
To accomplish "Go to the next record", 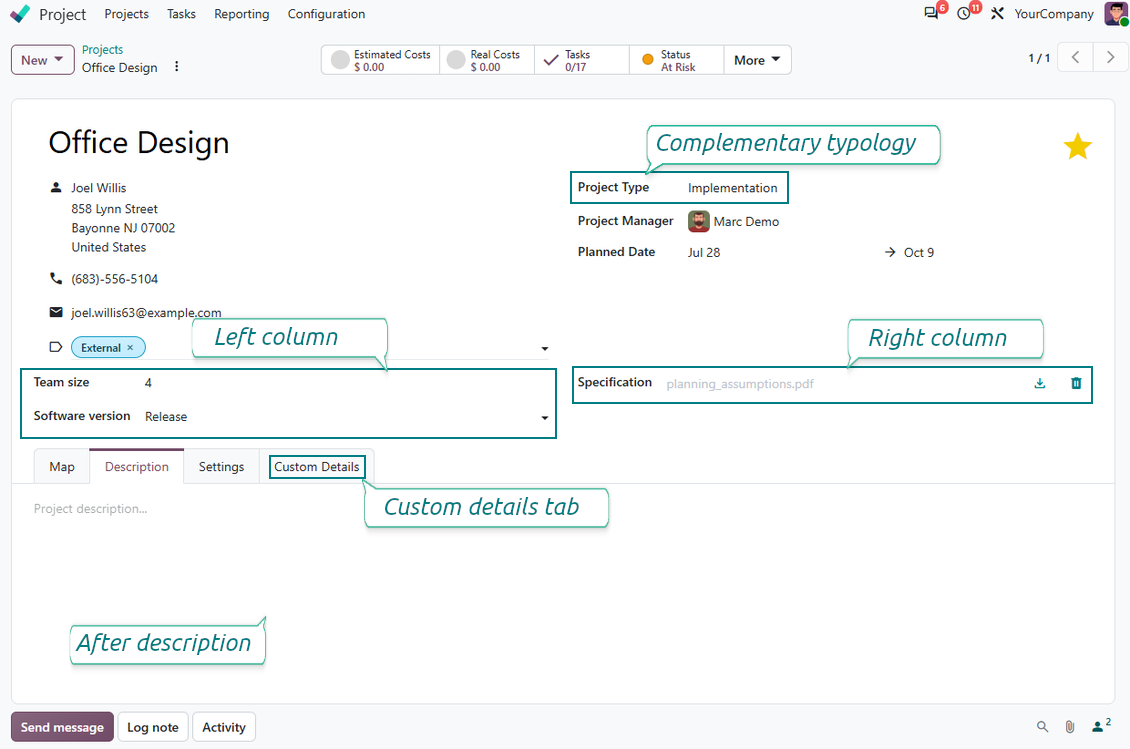I will tap(1111, 58).
